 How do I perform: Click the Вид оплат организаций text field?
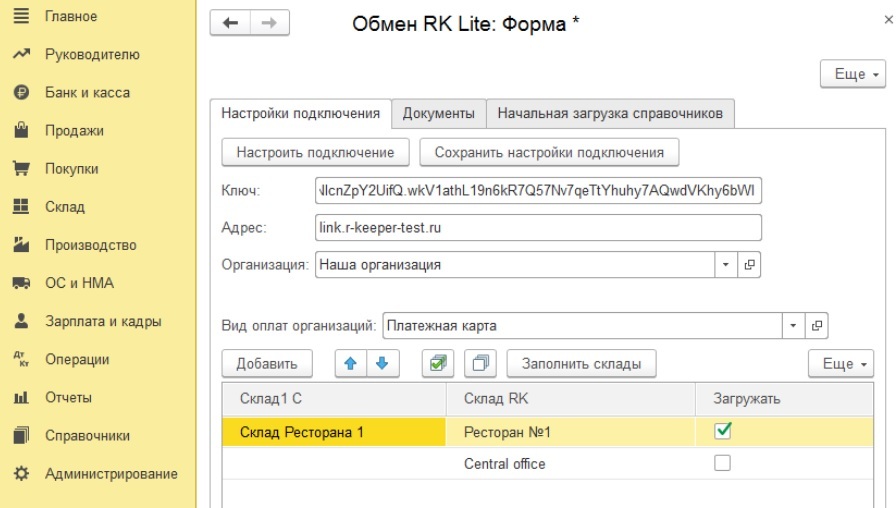pyautogui.click(x=582, y=325)
